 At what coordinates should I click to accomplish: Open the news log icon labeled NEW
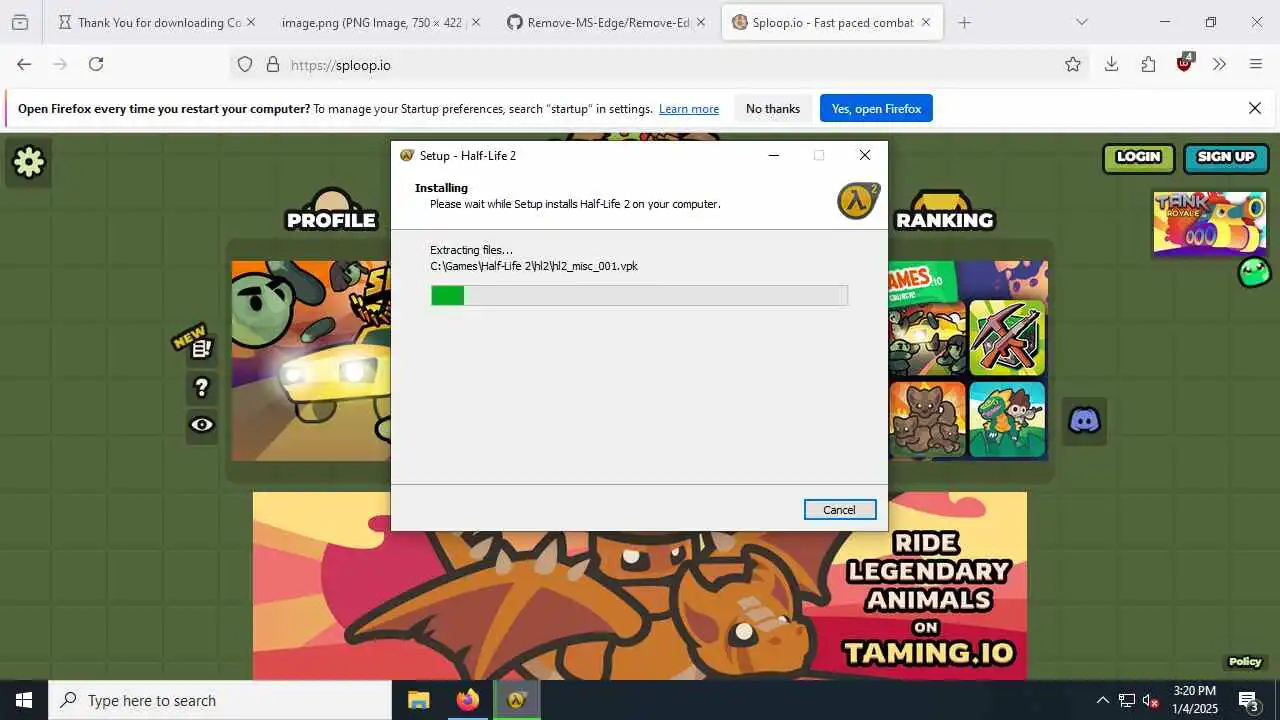coord(201,348)
